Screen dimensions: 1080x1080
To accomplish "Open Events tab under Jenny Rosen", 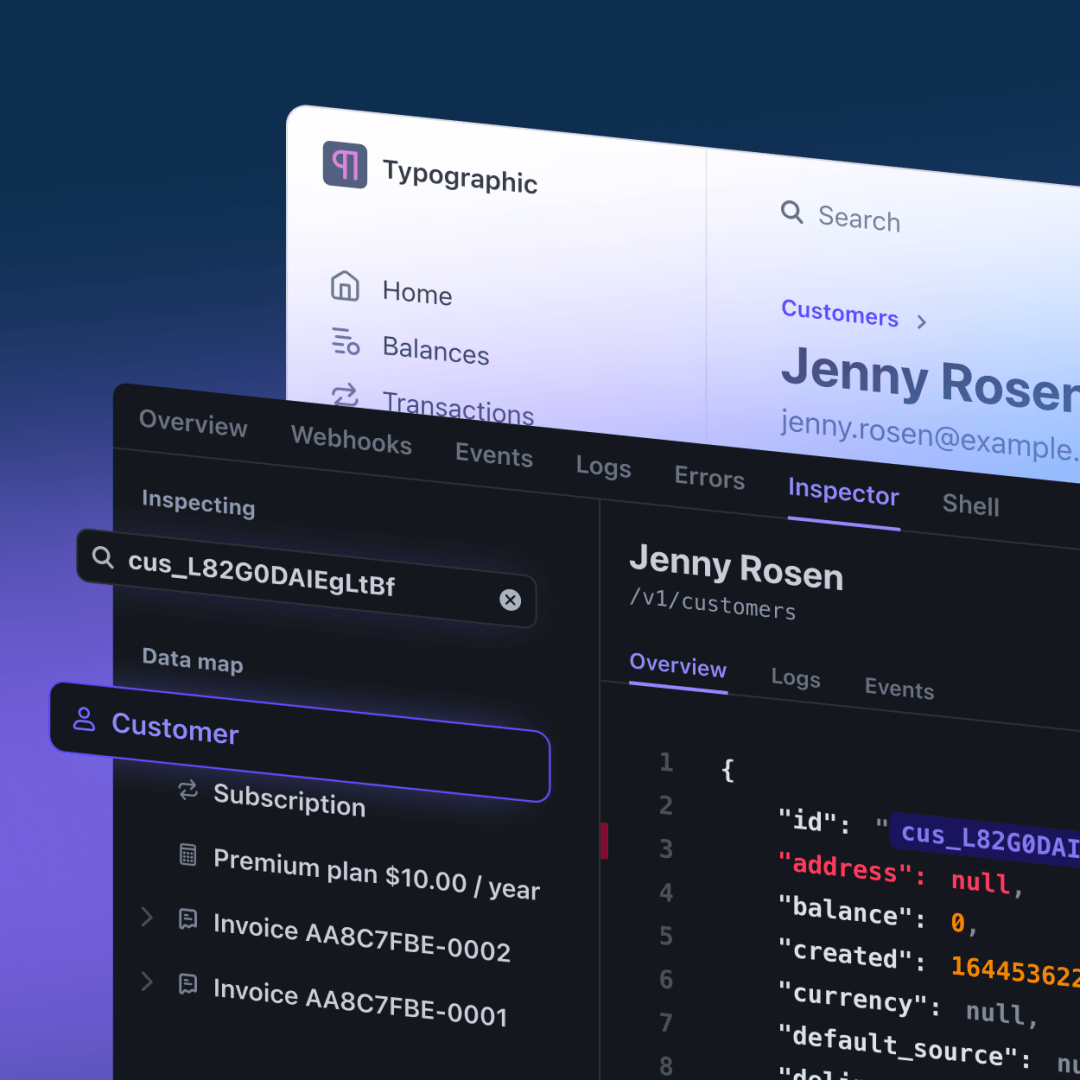I will (899, 688).
